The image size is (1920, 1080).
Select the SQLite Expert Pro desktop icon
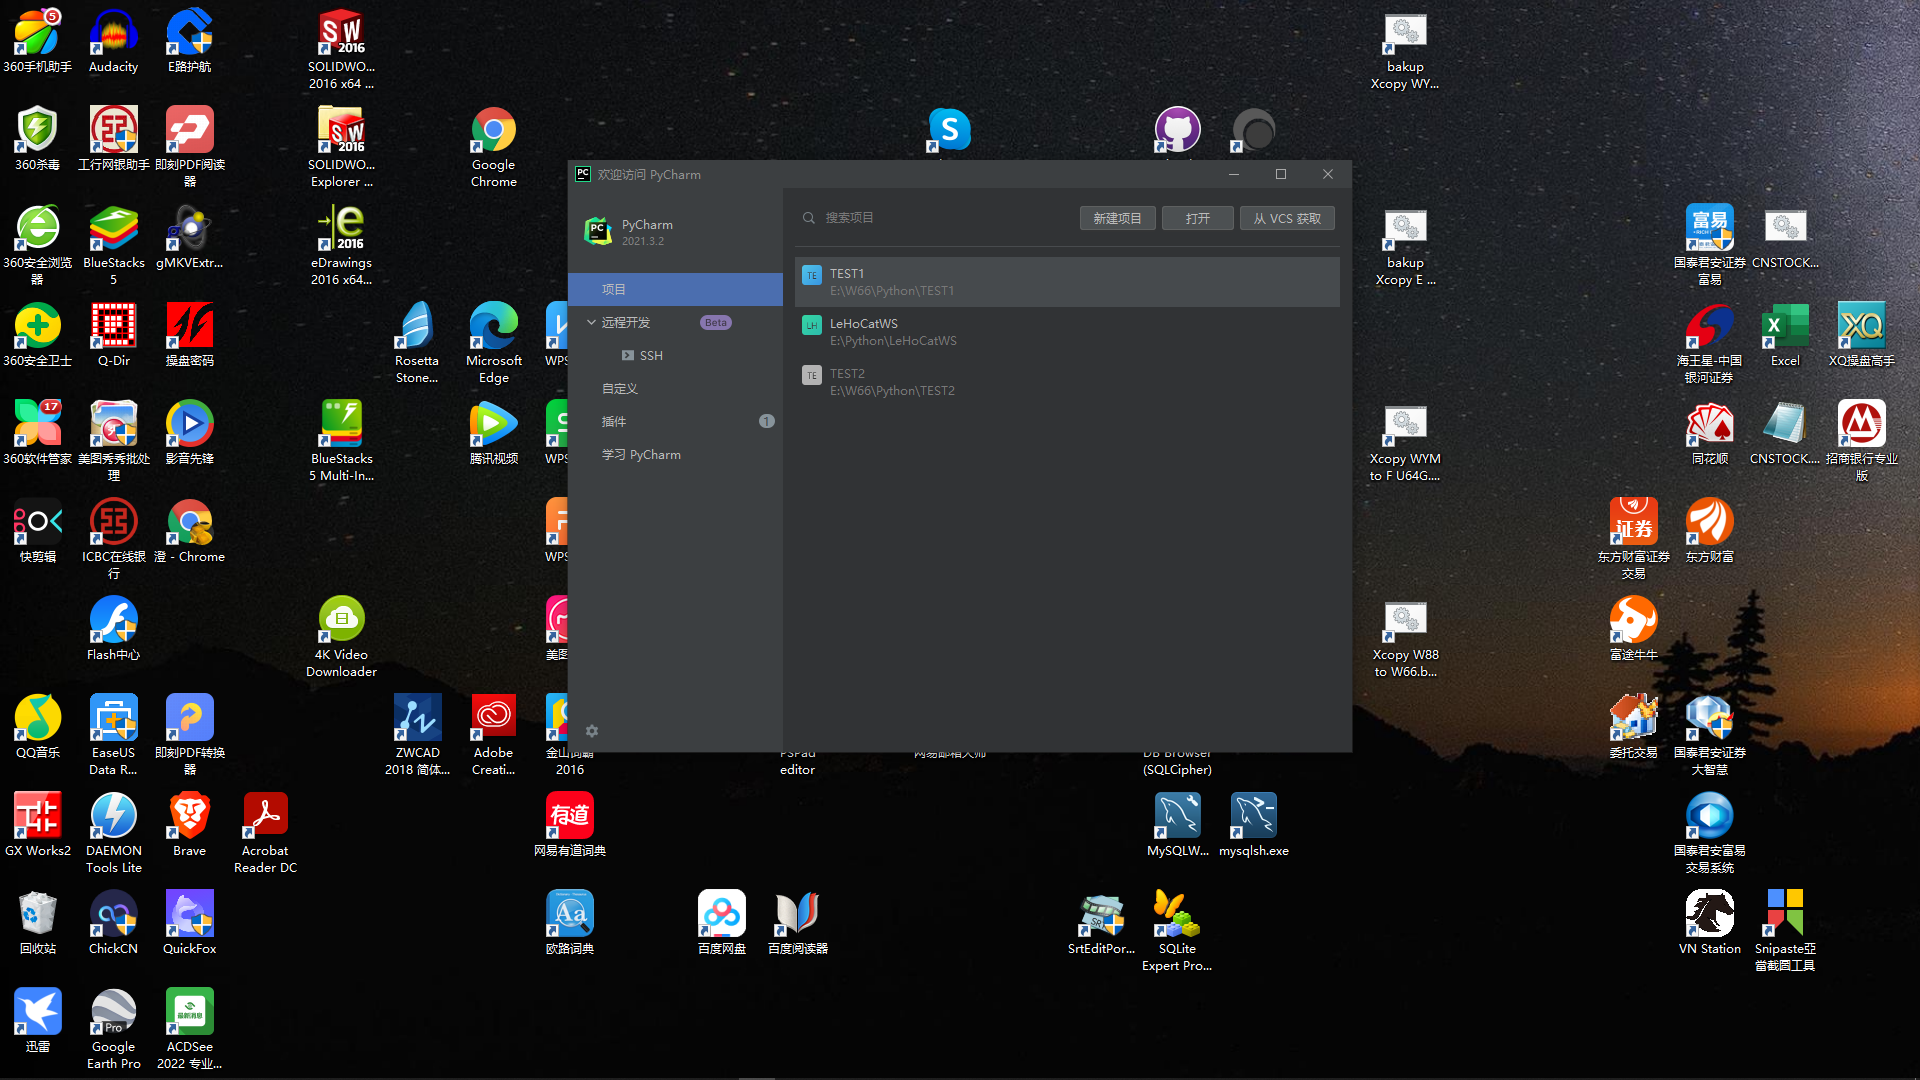(1178, 931)
